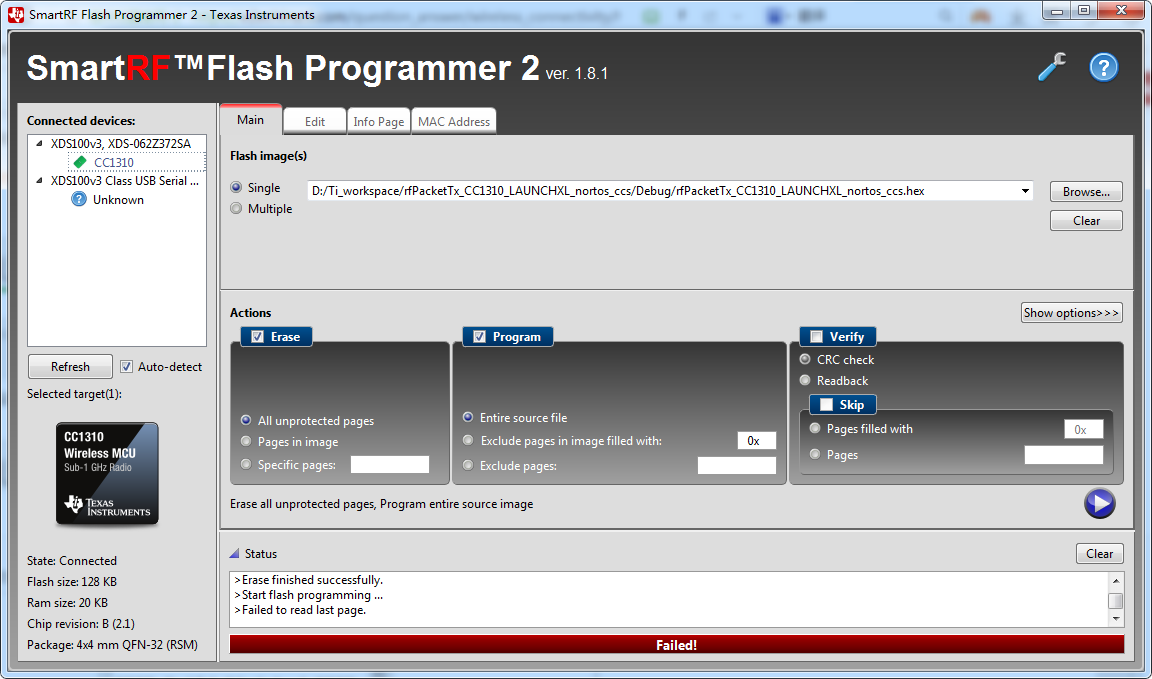Select Entire source file option

468,417
